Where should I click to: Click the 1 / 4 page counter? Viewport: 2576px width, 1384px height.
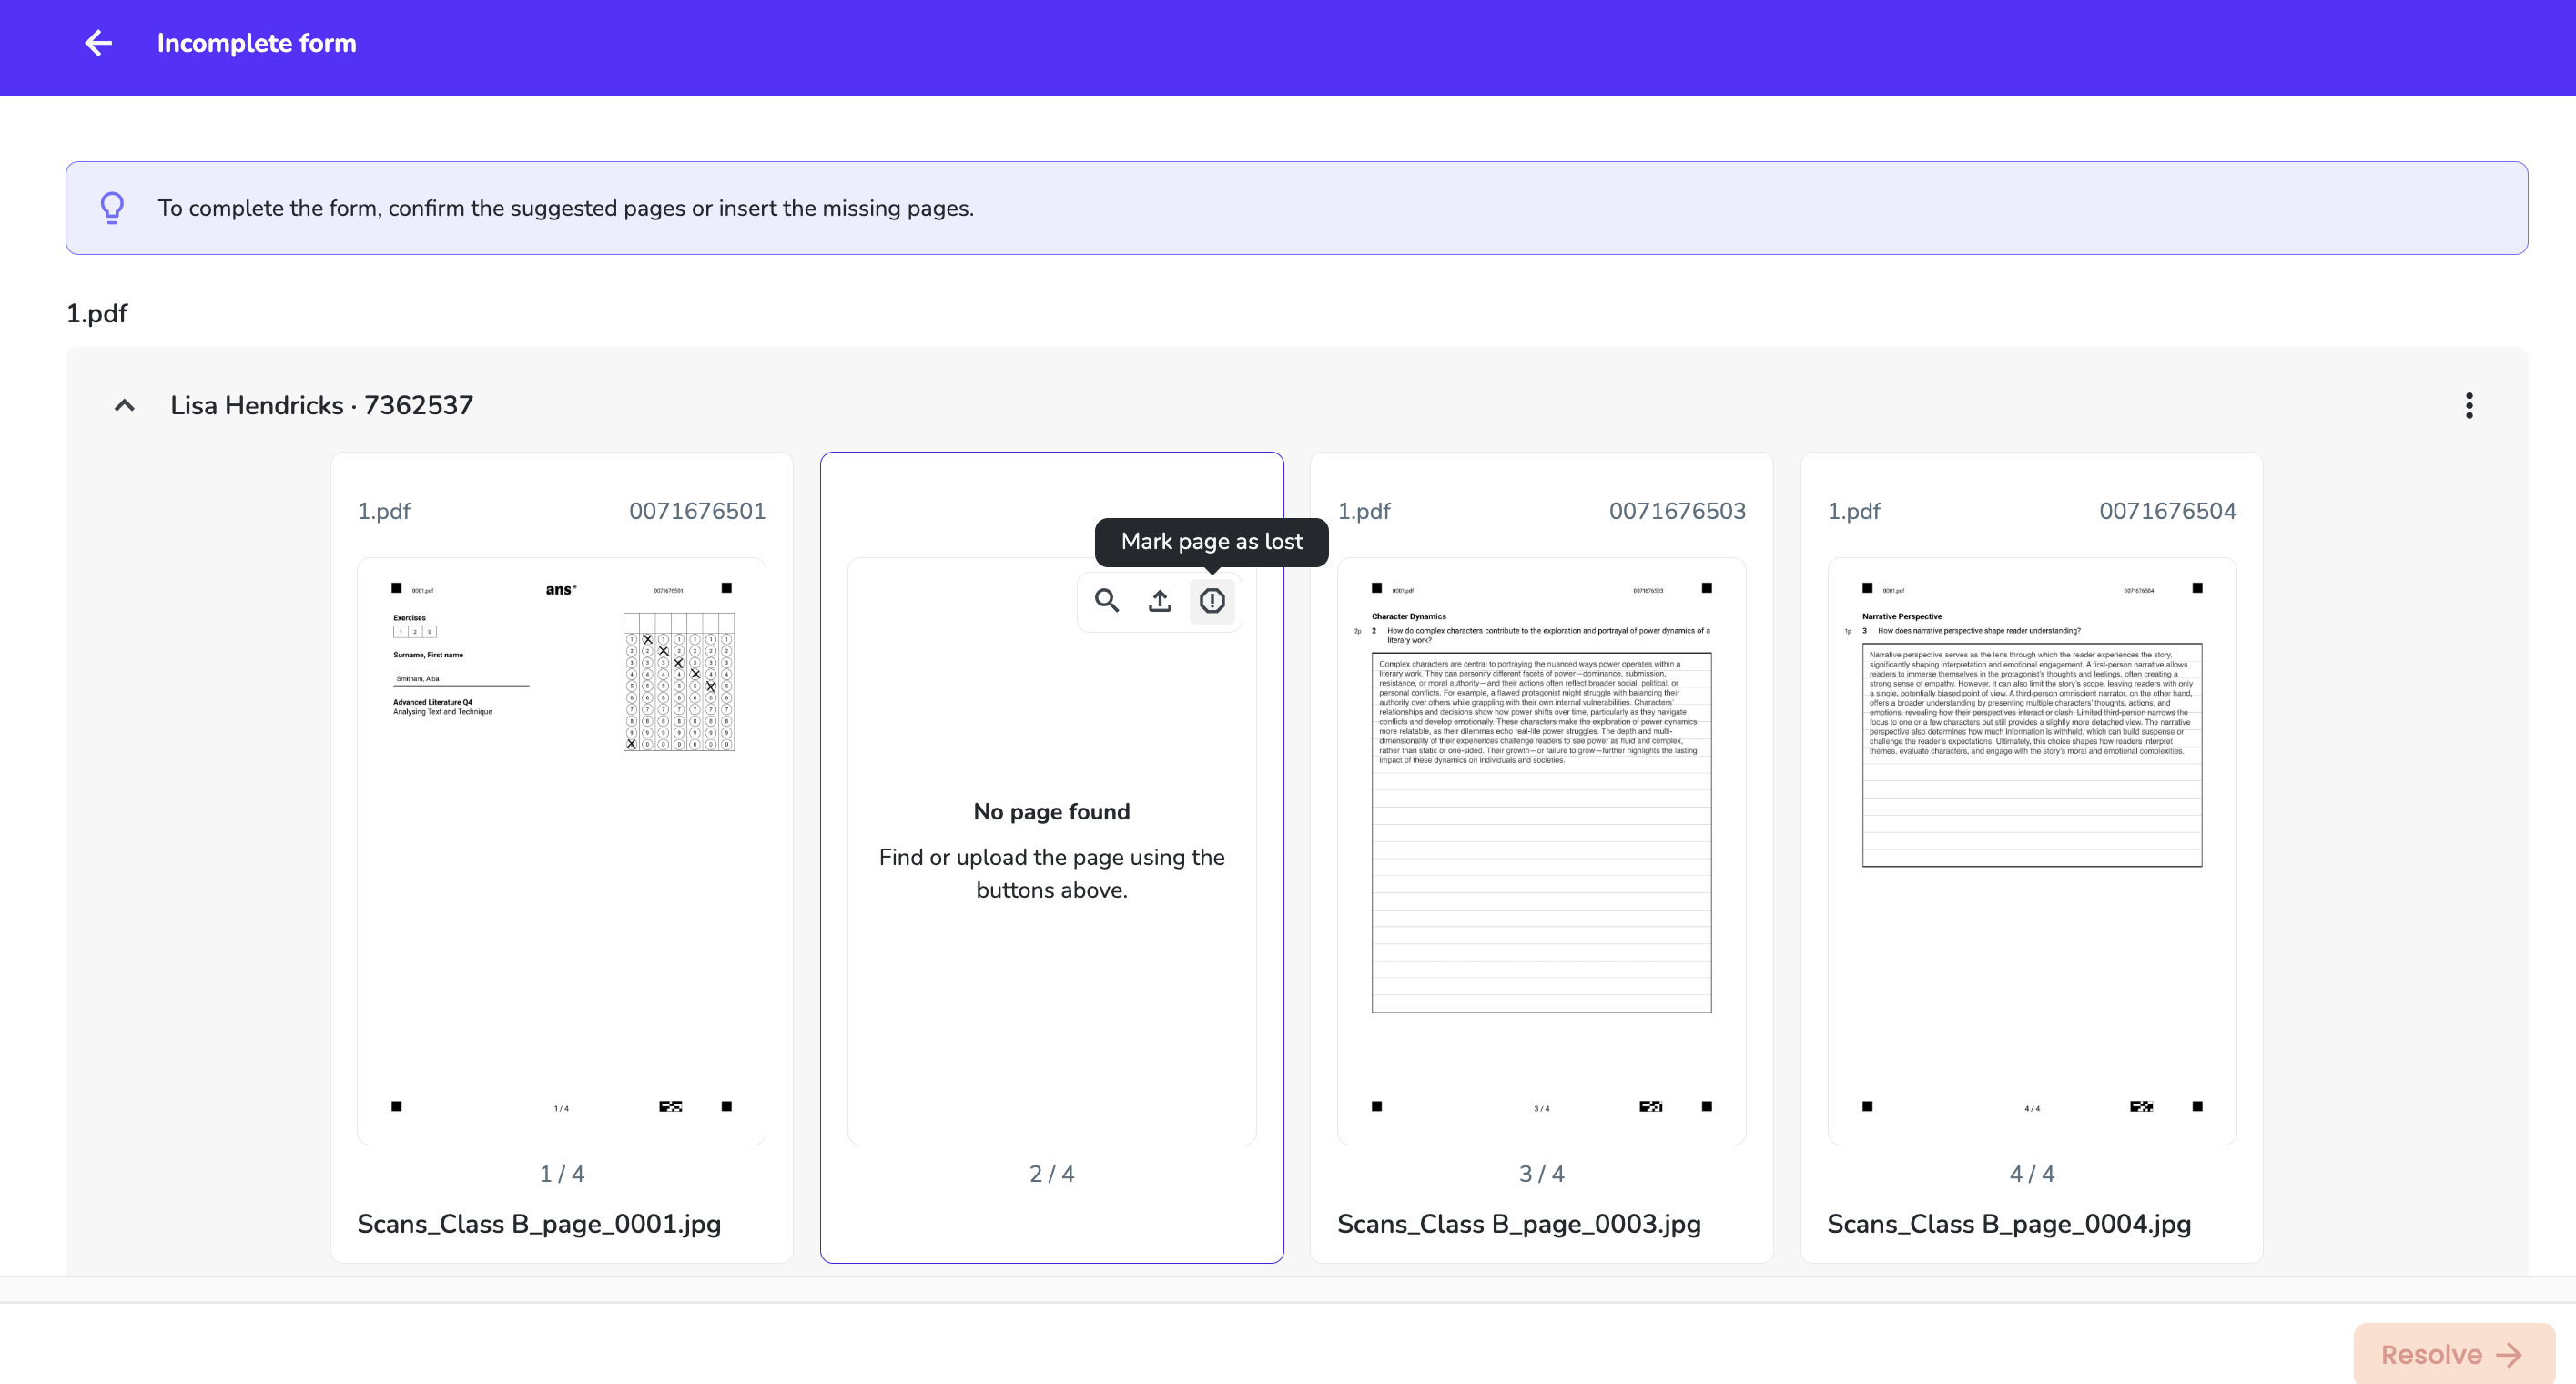pos(561,1173)
